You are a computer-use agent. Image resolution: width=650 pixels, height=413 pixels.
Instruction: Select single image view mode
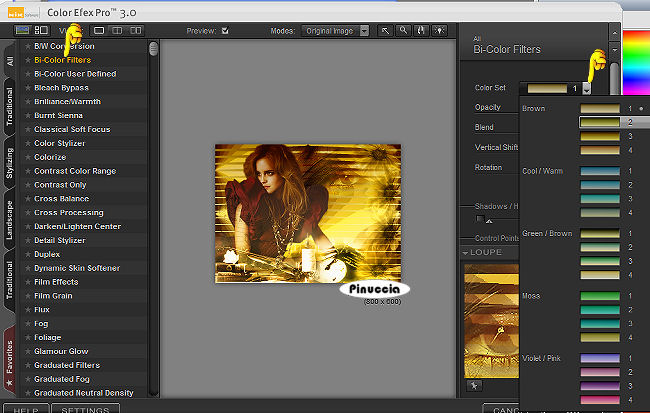click(x=99, y=30)
